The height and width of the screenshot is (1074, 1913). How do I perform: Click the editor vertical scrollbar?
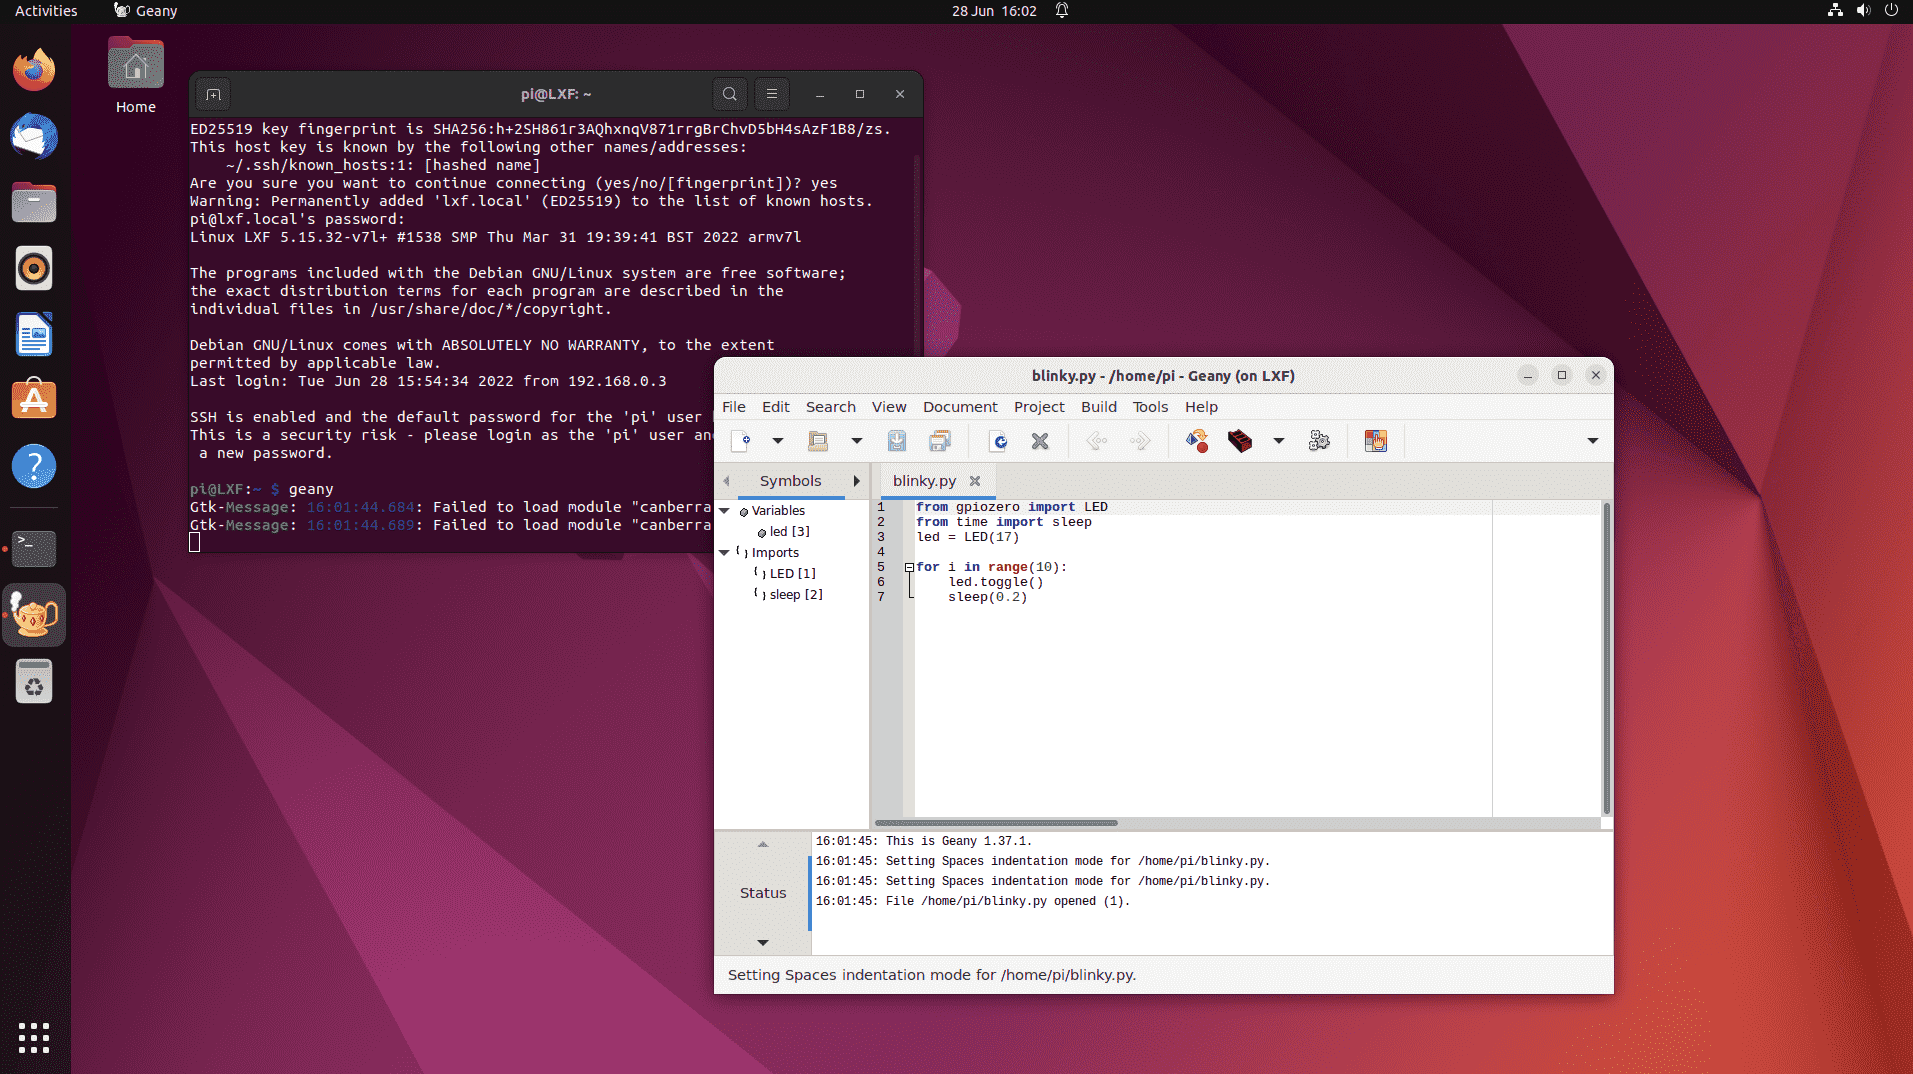coord(1606,659)
